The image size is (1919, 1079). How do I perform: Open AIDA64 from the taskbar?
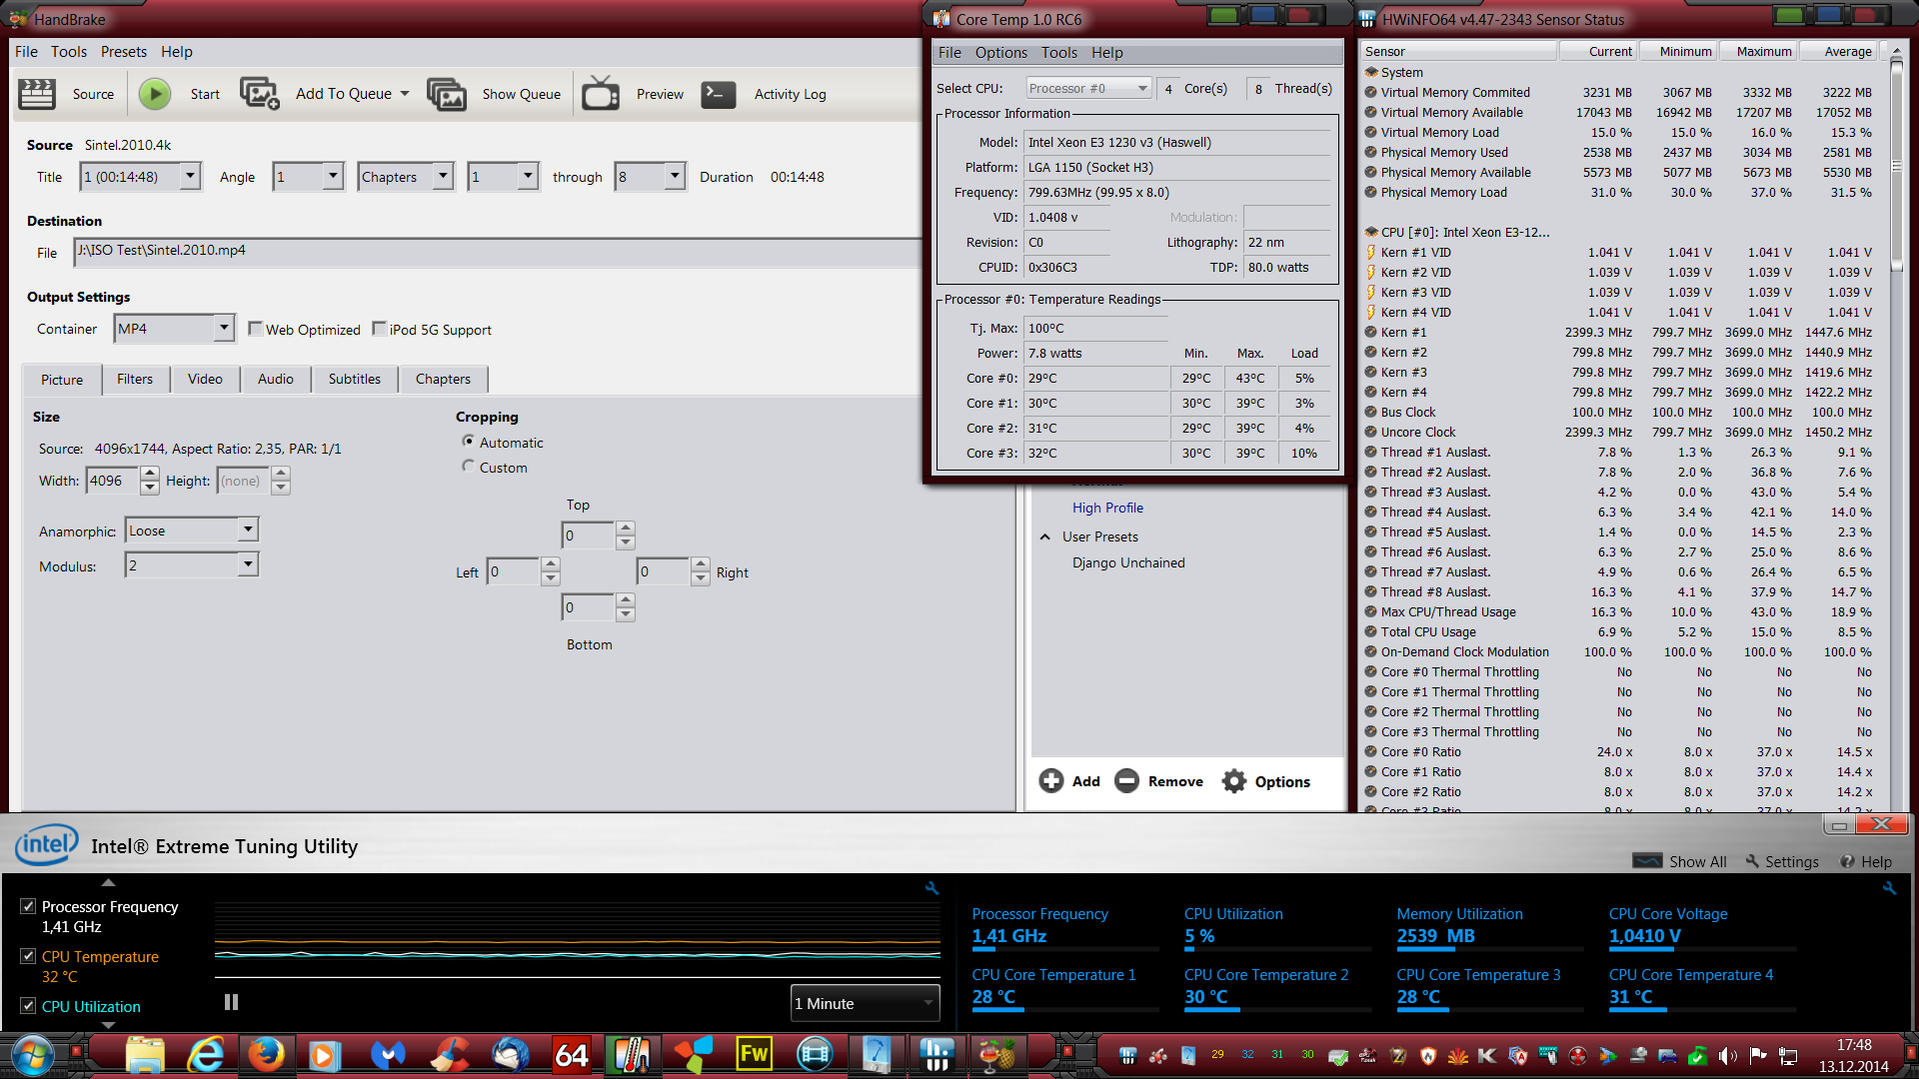click(571, 1055)
